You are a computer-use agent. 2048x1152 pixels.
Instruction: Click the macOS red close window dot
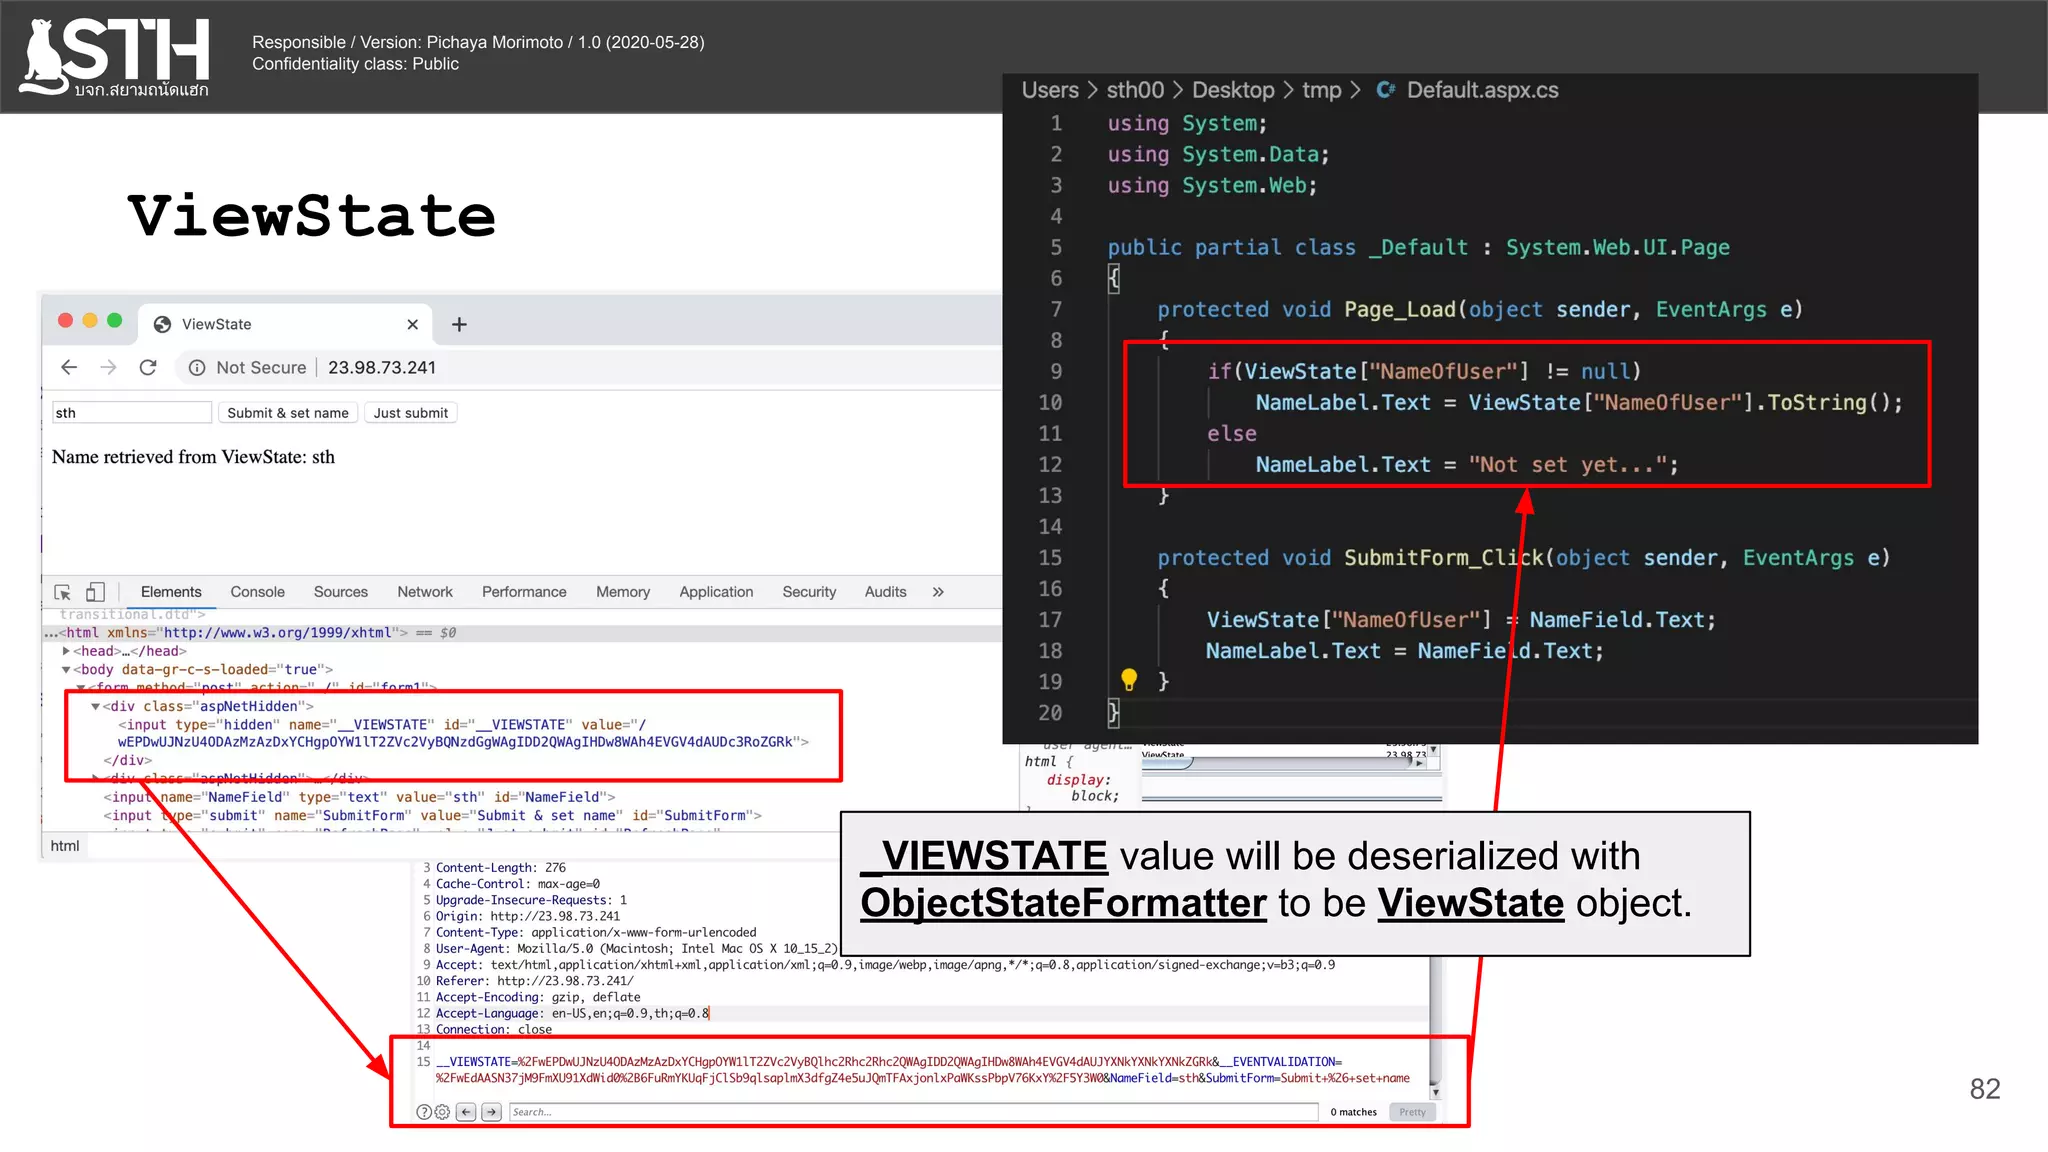click(65, 320)
